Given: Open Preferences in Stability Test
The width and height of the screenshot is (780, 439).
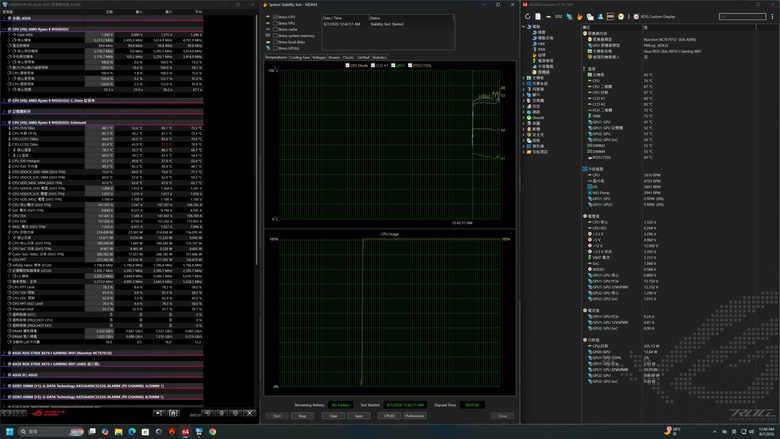Looking at the screenshot, I should 414,416.
